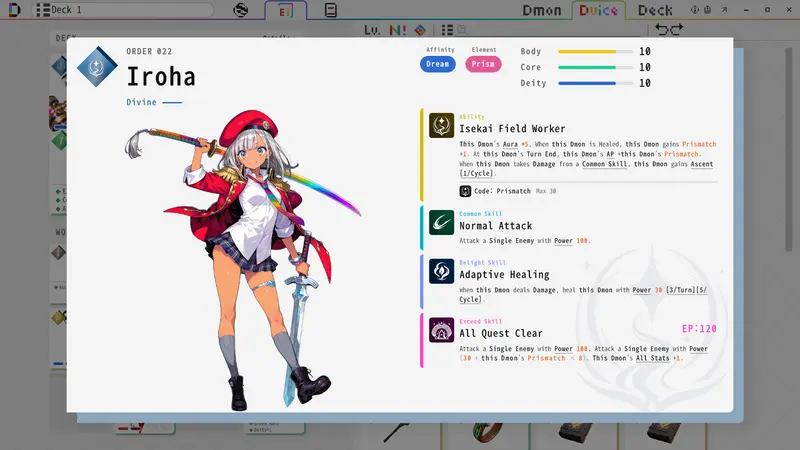Open the Dmon tab

pos(541,10)
